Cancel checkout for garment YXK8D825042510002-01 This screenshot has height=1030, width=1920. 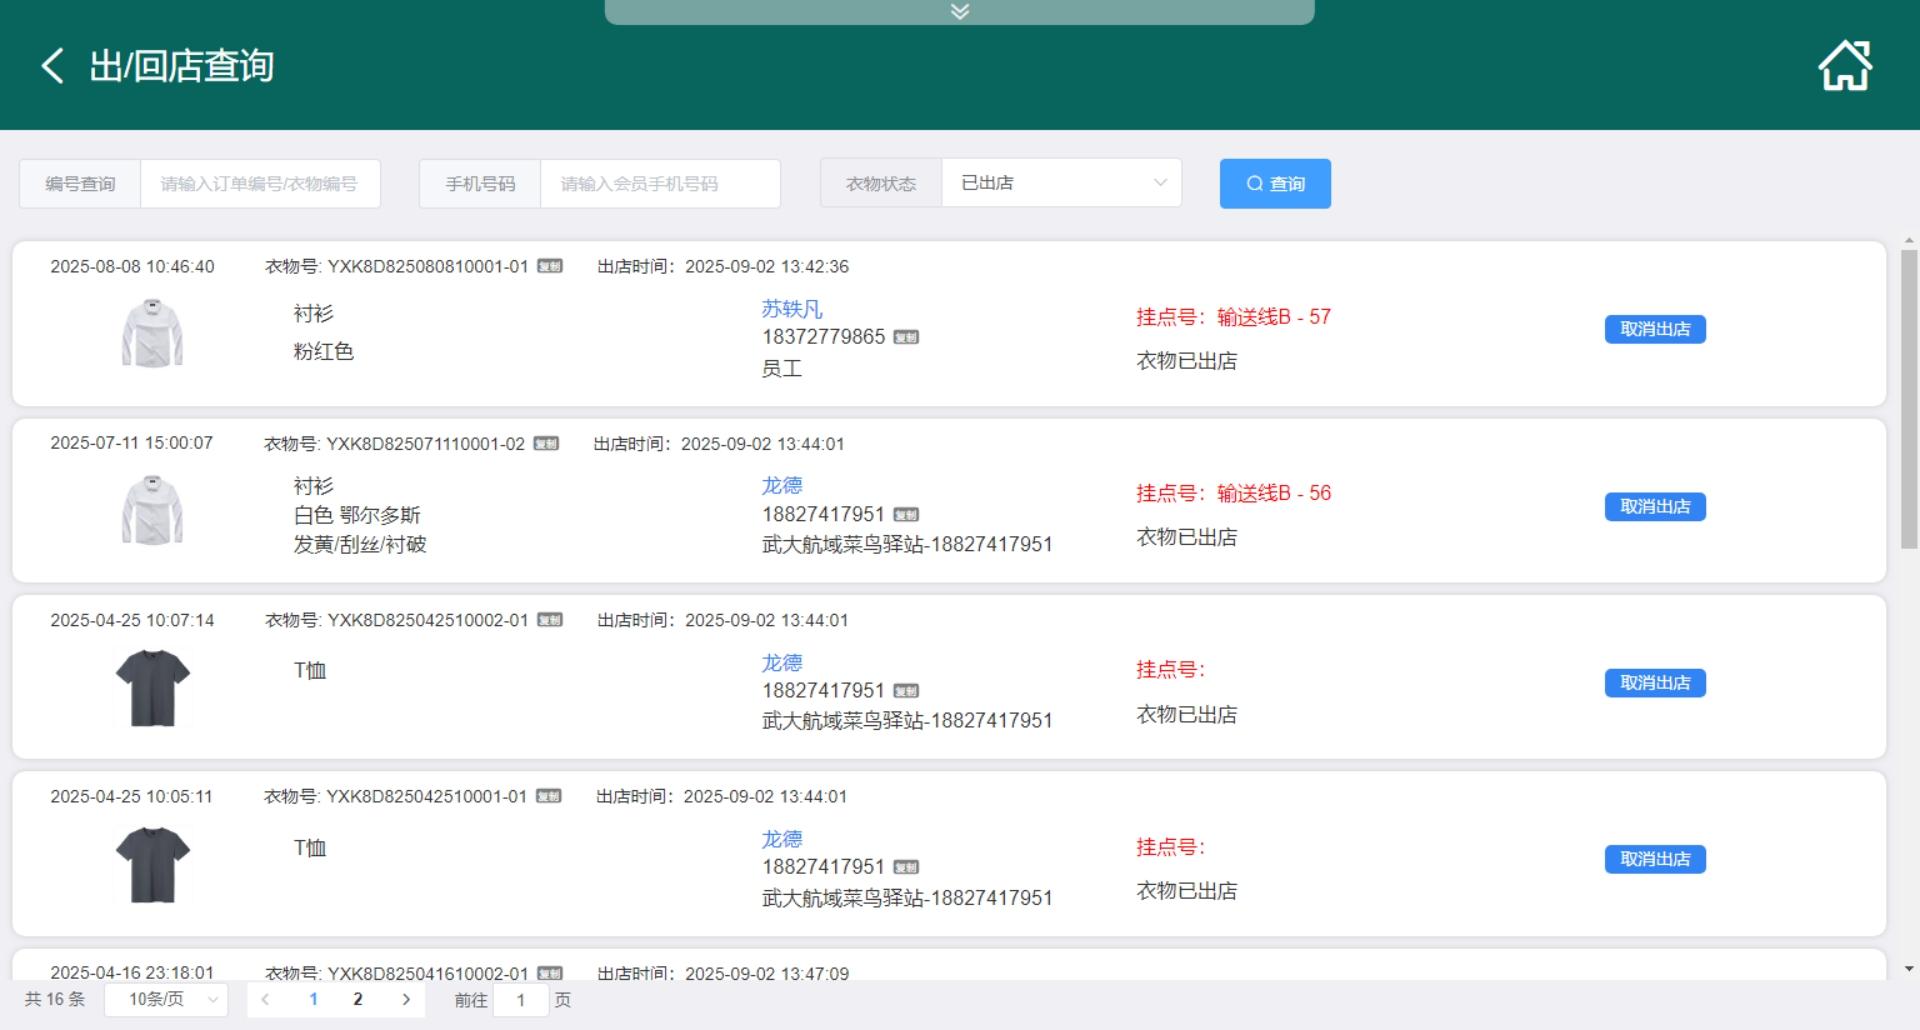(x=1655, y=683)
